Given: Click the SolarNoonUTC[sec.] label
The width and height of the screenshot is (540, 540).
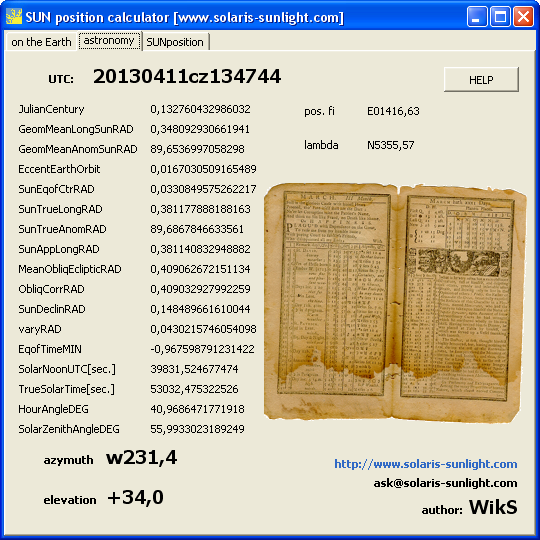Looking at the screenshot, I should [67, 369].
